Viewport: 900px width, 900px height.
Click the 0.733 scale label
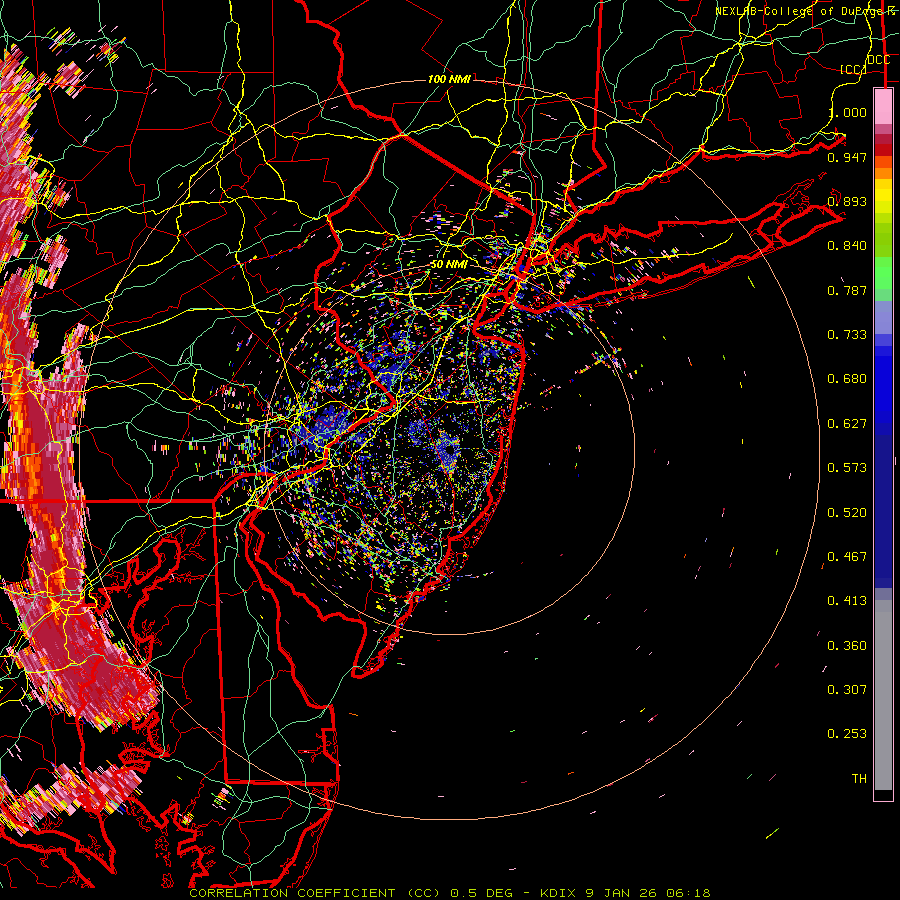[847, 335]
